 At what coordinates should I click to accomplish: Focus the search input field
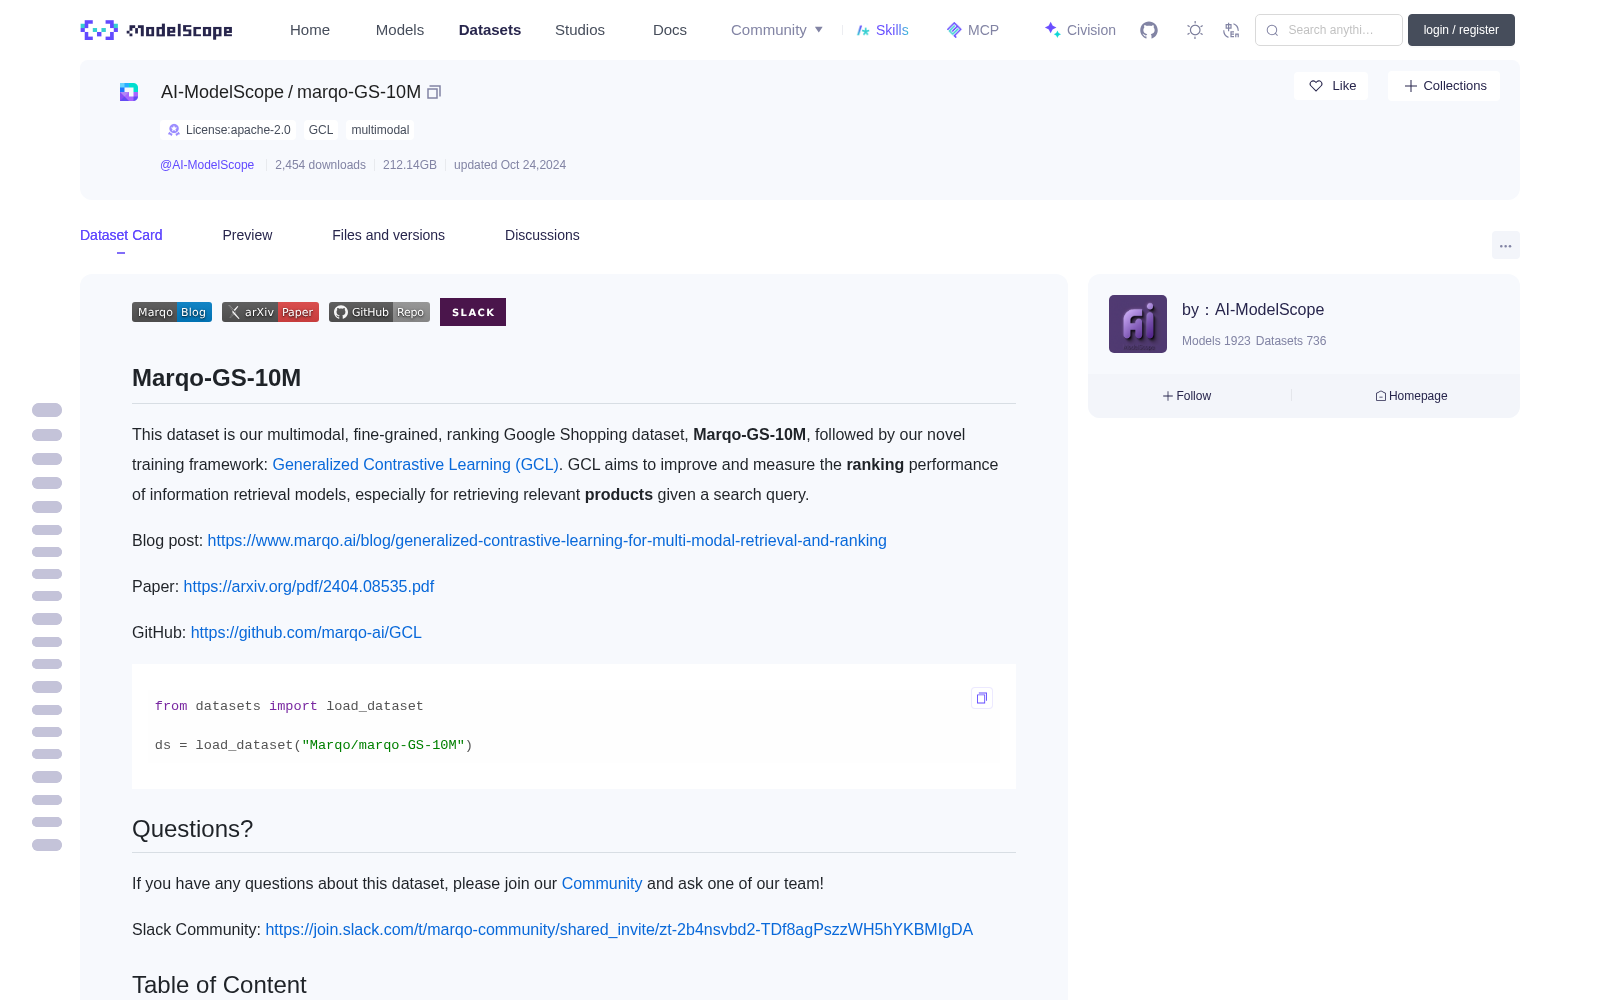(1329, 30)
